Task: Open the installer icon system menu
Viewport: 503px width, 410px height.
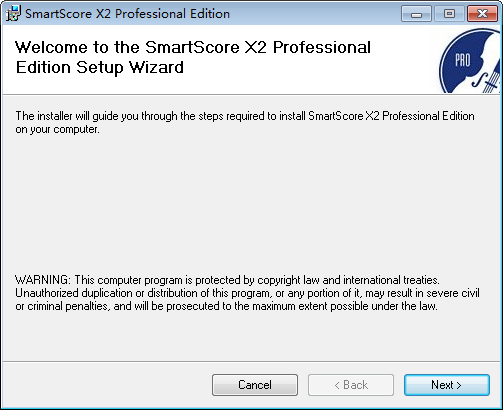Action: [x=13, y=13]
